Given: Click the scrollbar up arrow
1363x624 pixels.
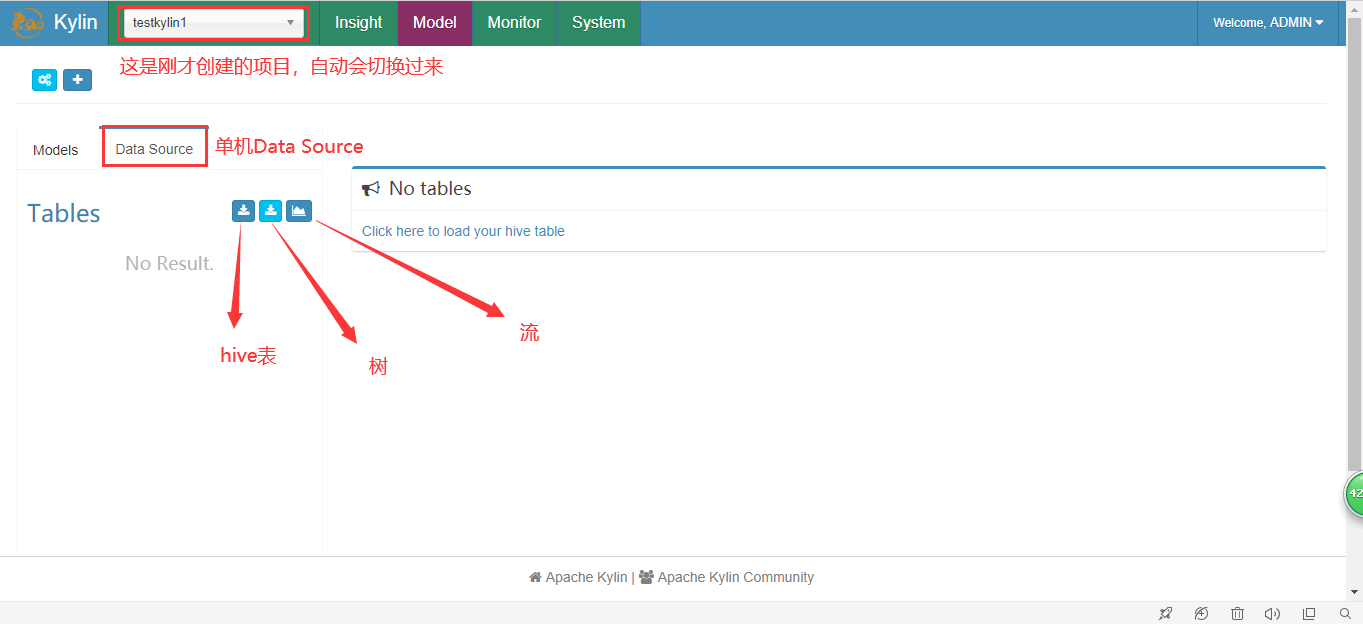Looking at the screenshot, I should tap(1354, 8).
